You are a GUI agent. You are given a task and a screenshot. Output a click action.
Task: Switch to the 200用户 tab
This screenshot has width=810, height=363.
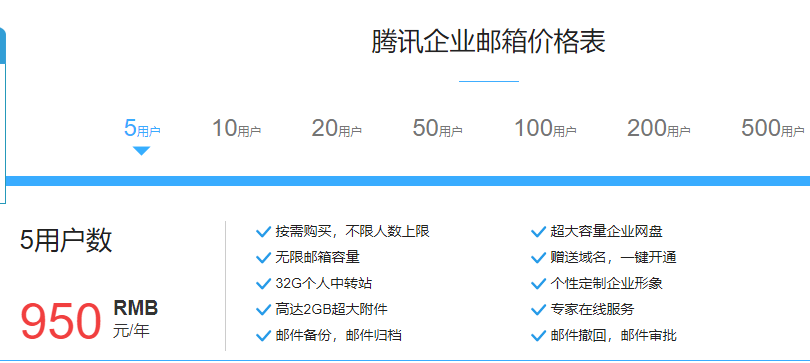[x=659, y=128]
